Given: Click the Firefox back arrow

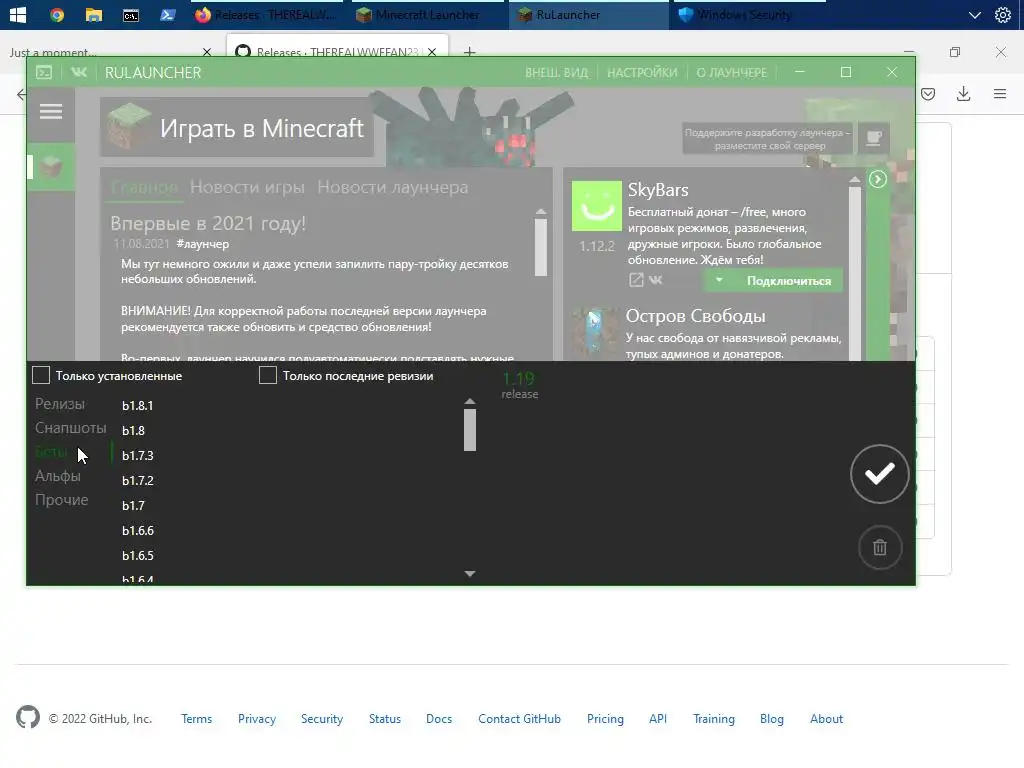Looking at the screenshot, I should pyautogui.click(x=21, y=95).
